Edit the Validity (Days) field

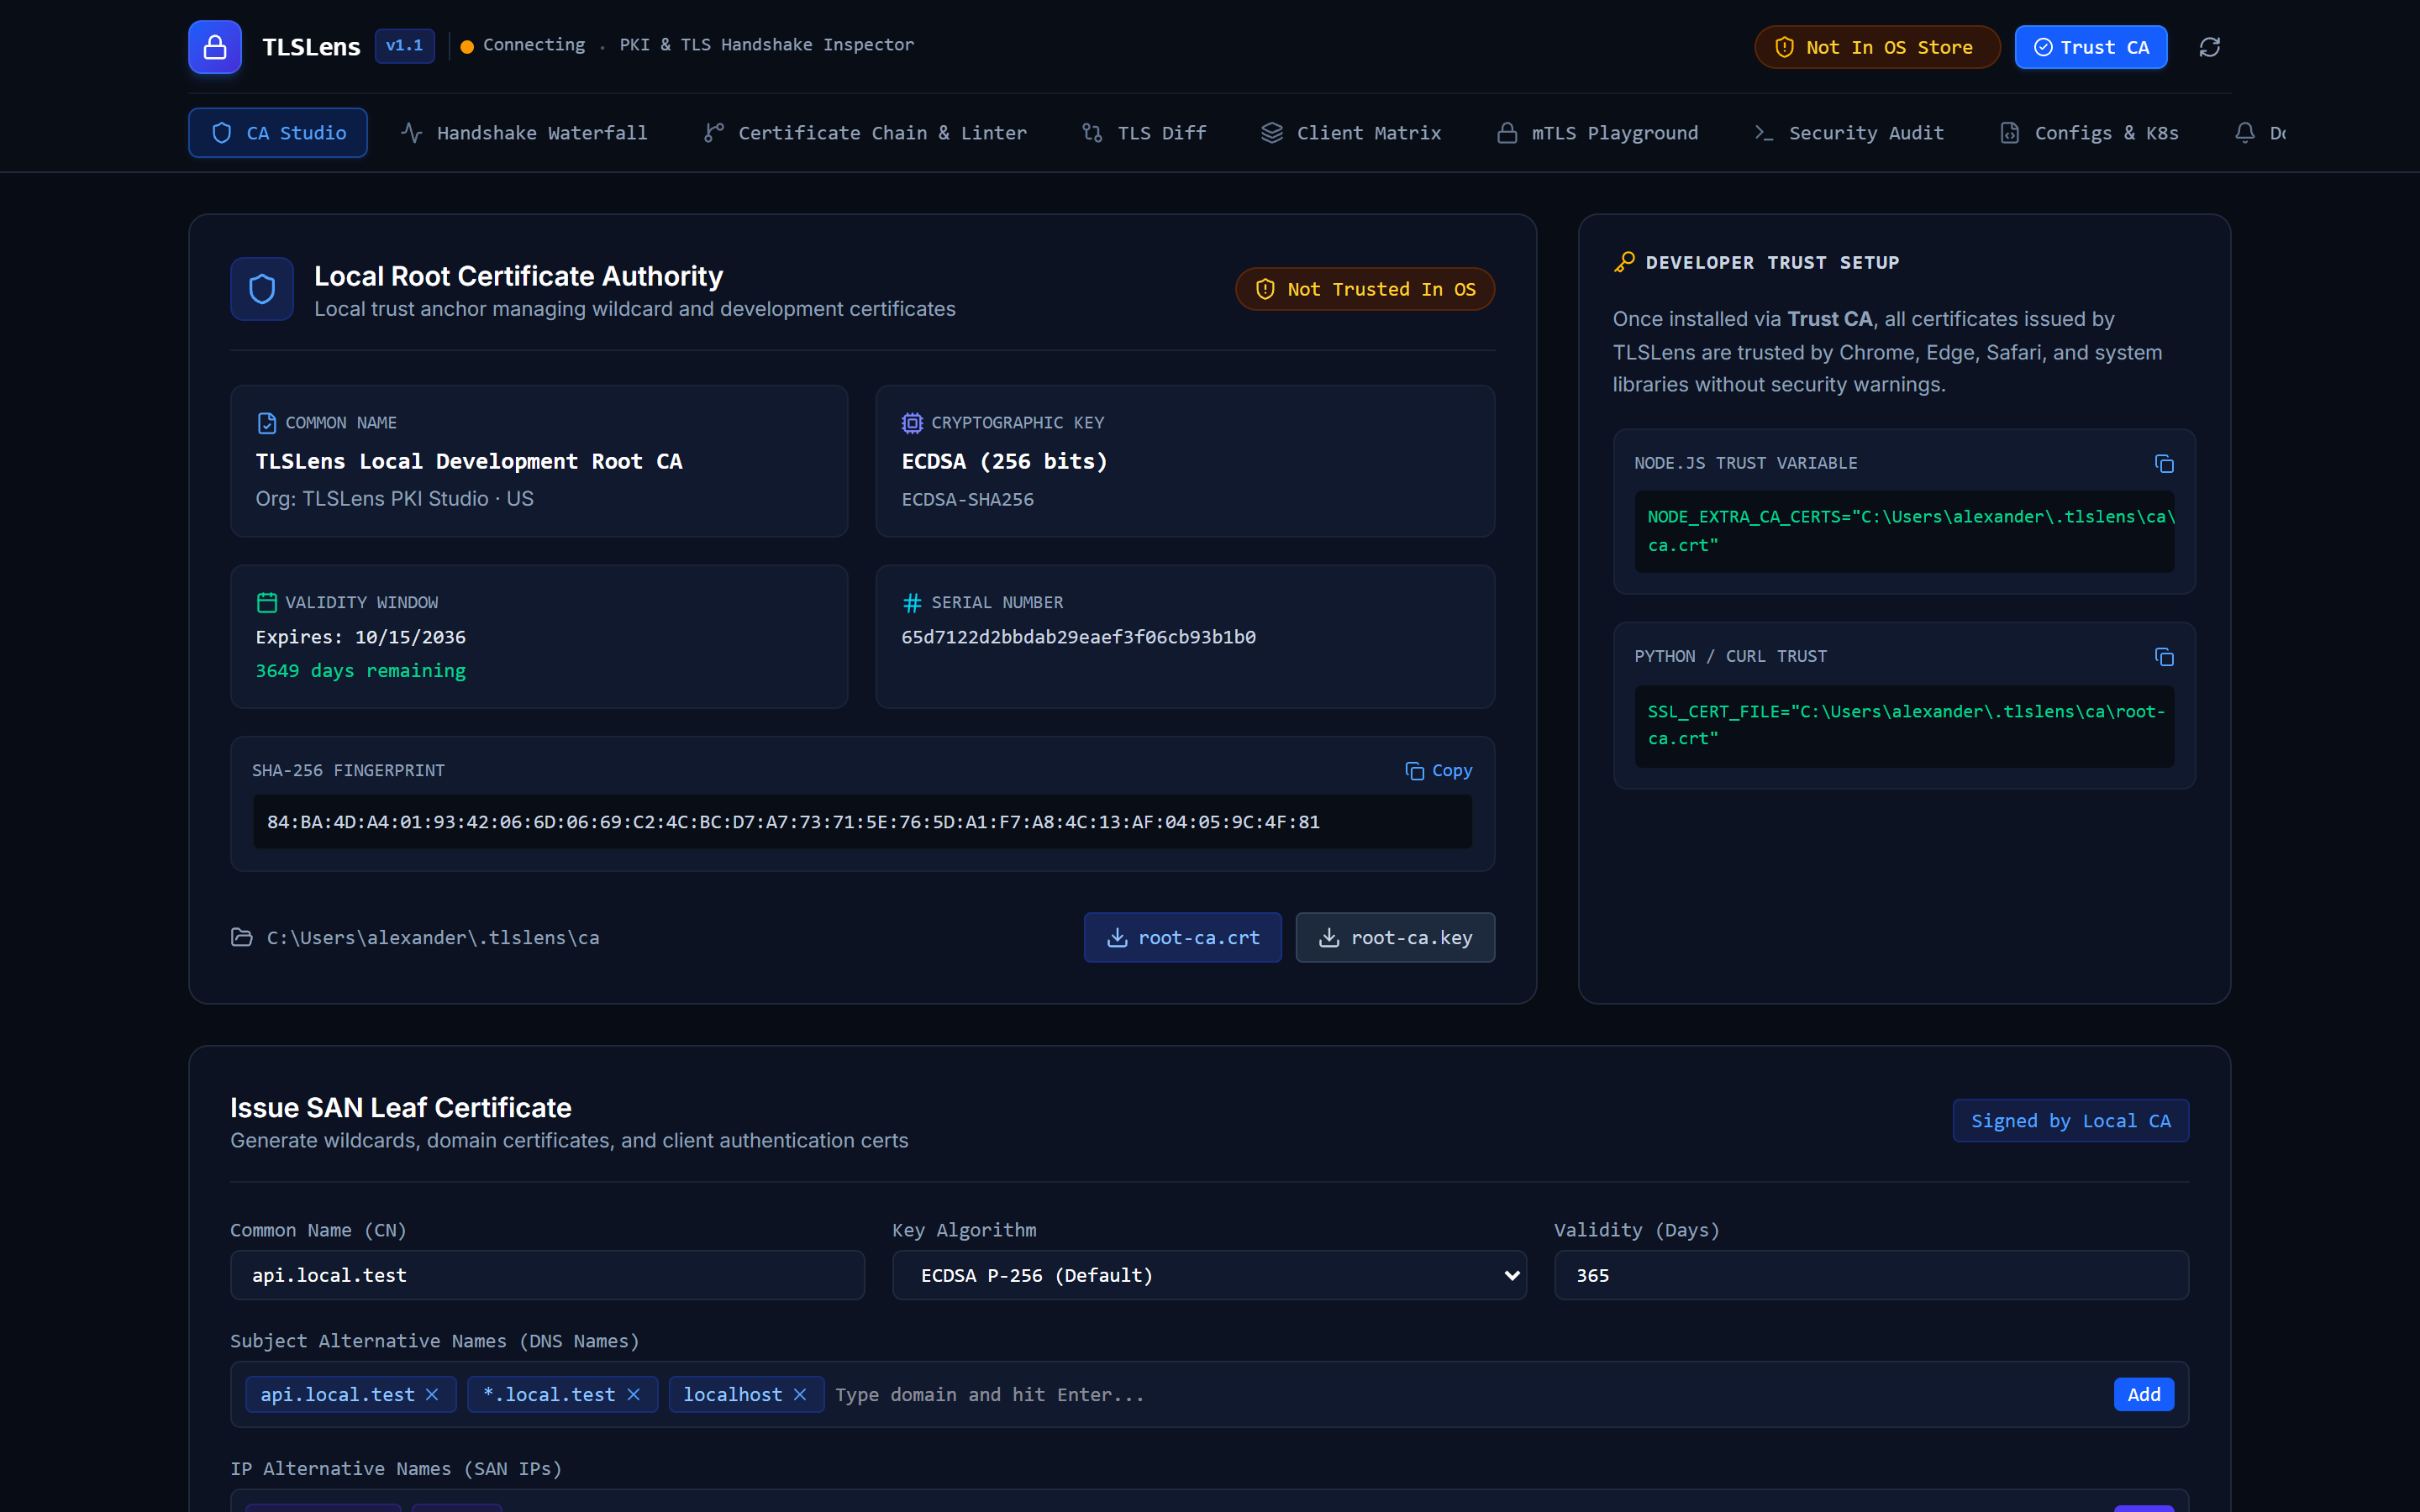coord(1871,1275)
